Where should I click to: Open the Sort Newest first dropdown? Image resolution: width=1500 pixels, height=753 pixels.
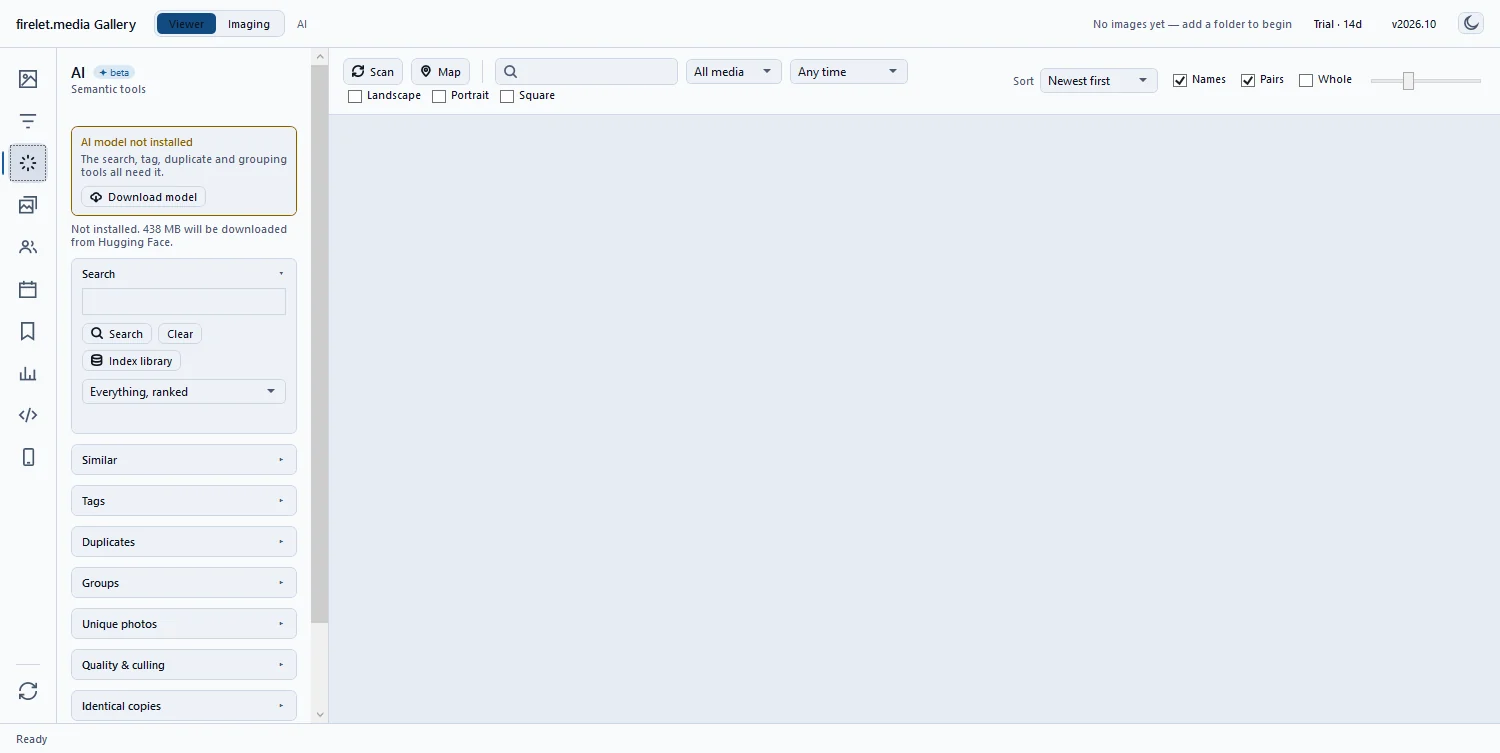tap(1098, 81)
